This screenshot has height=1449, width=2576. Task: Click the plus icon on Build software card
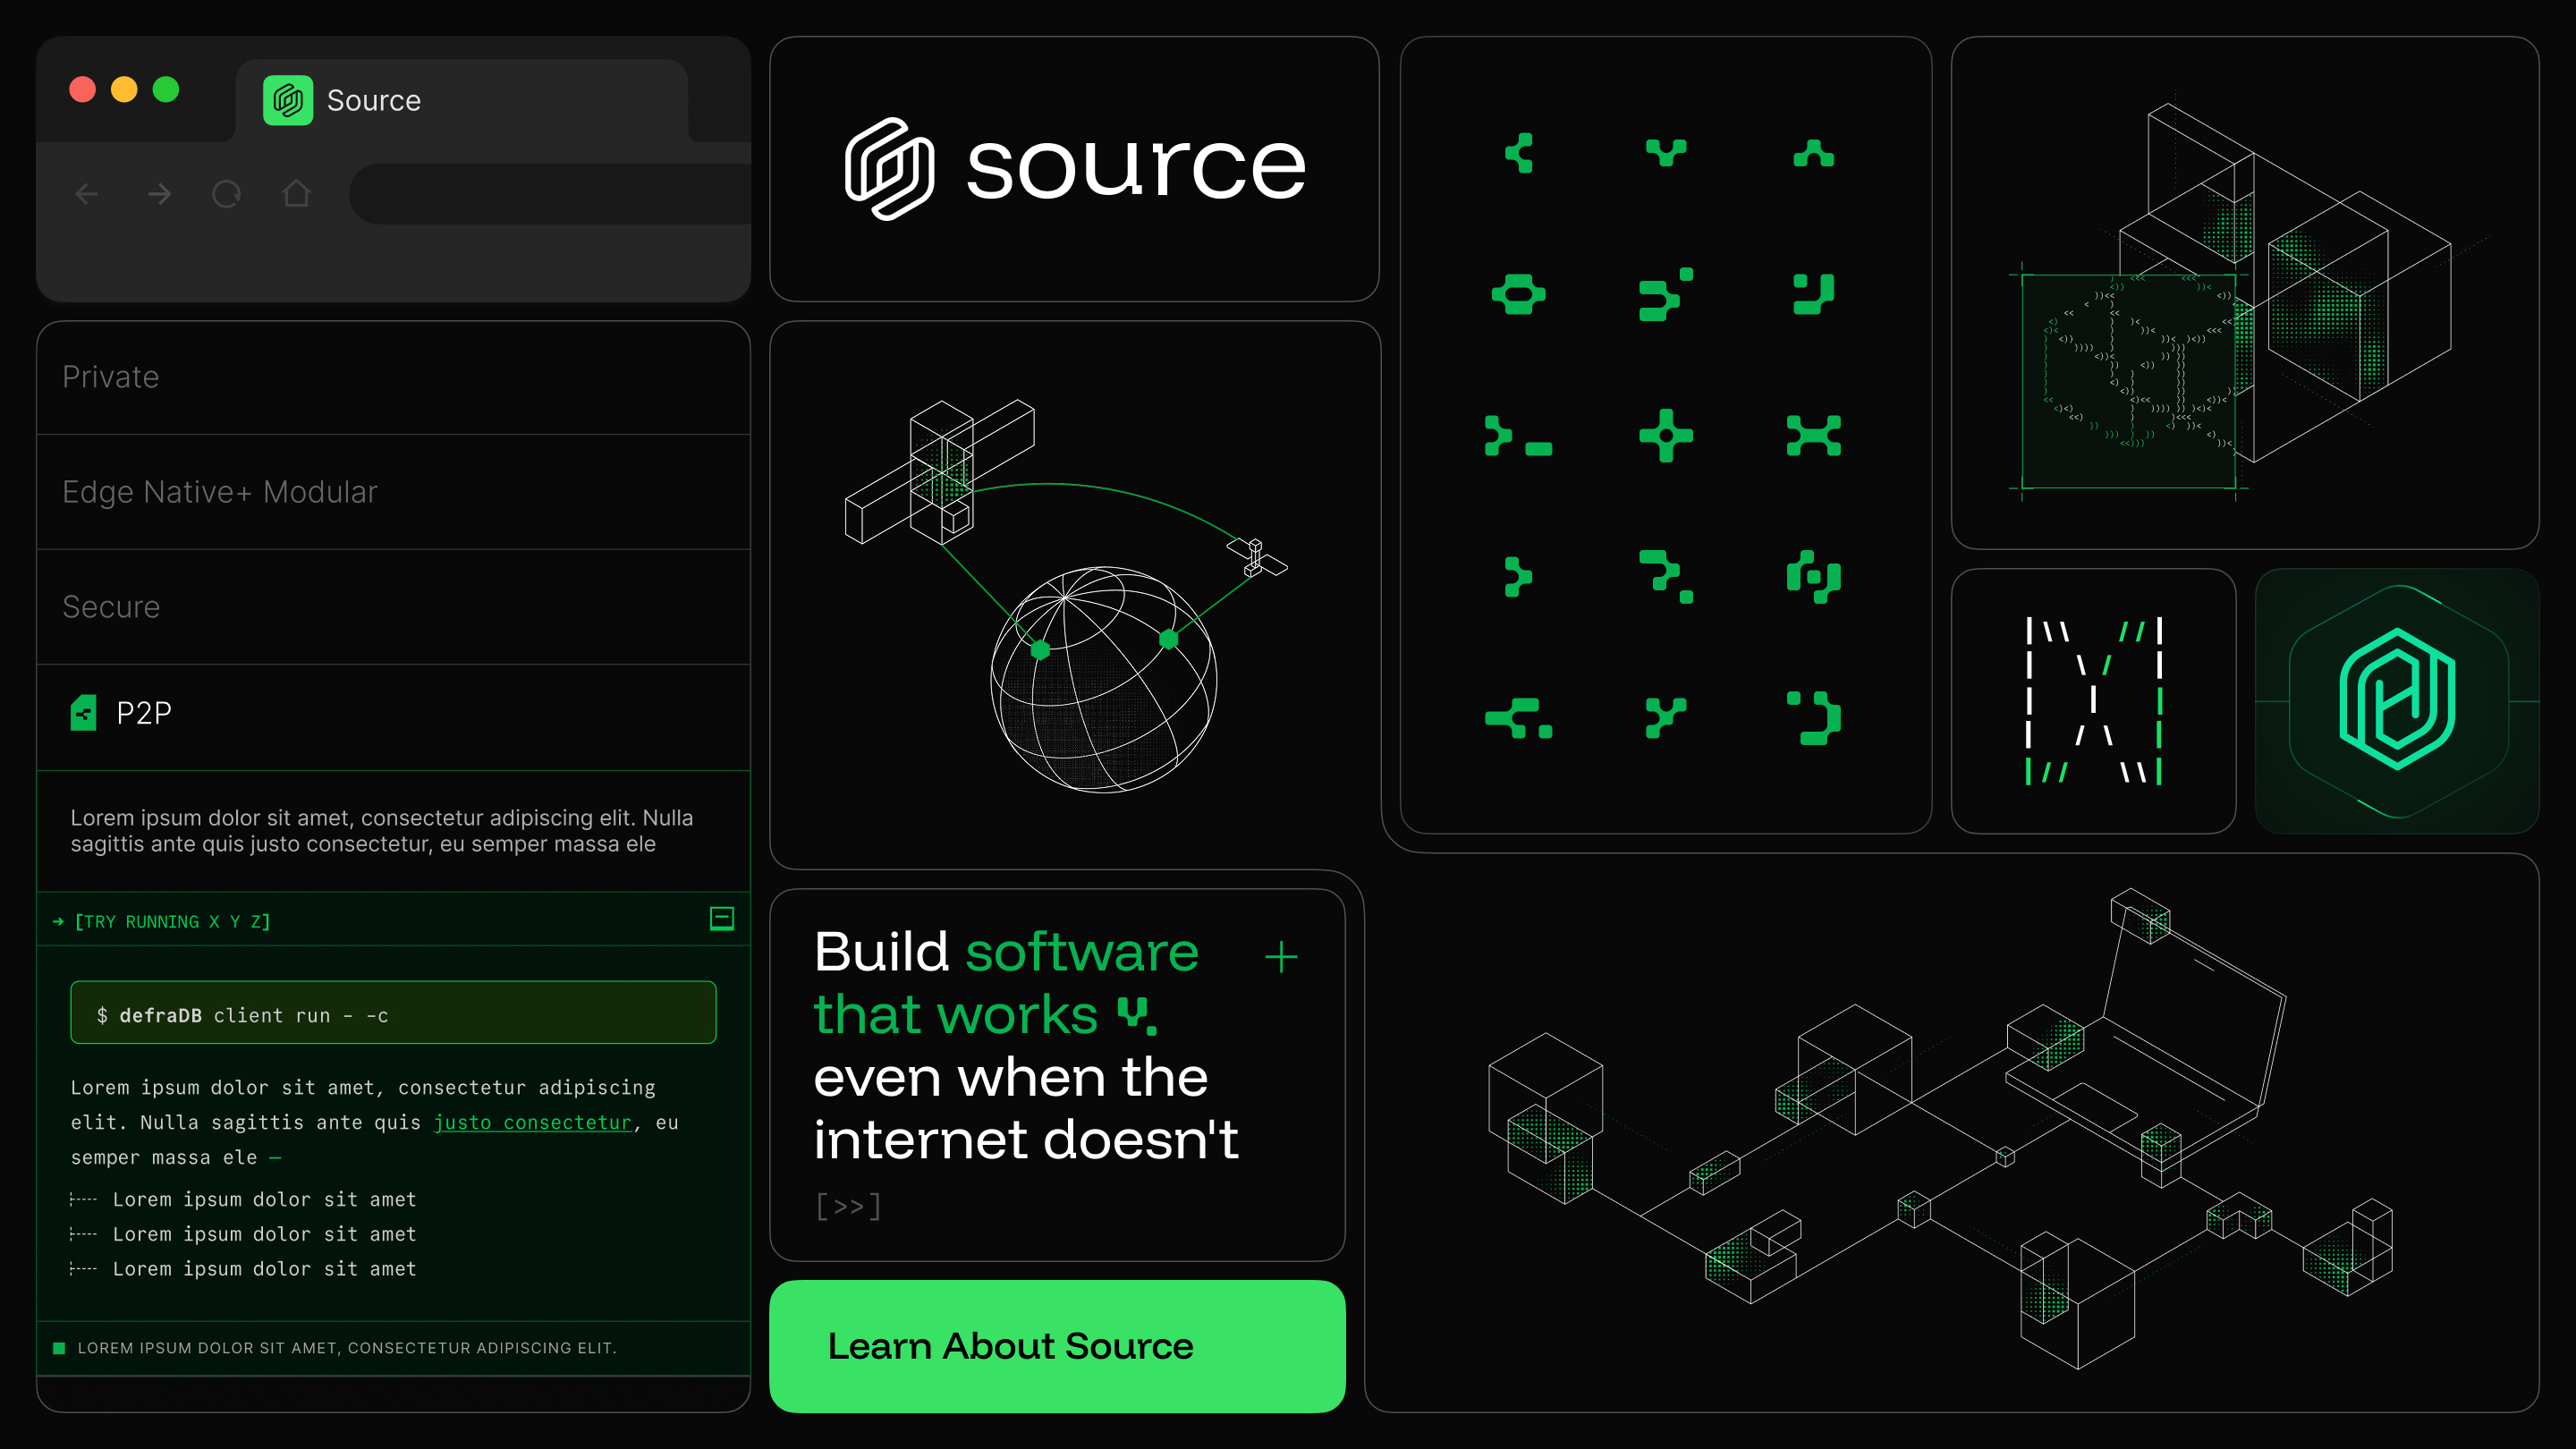tap(1281, 957)
